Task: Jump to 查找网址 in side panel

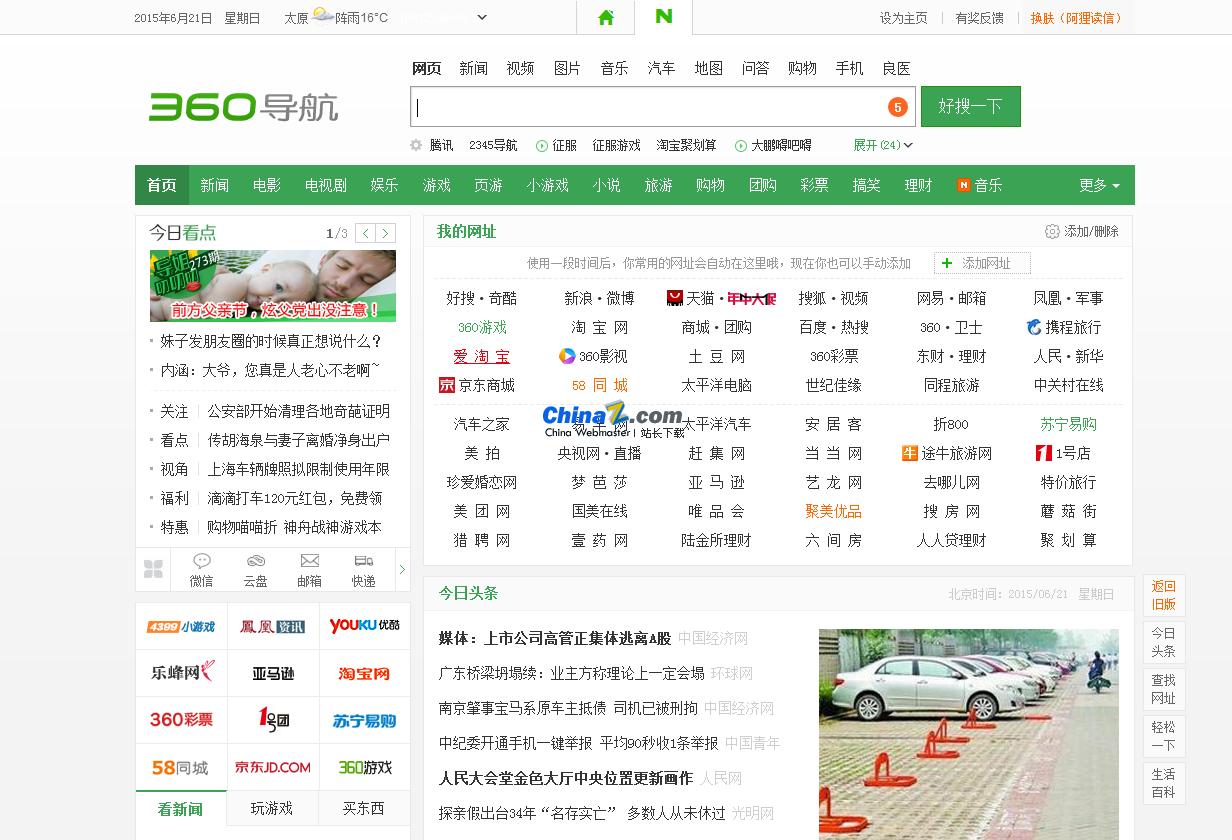Action: pyautogui.click(x=1163, y=689)
